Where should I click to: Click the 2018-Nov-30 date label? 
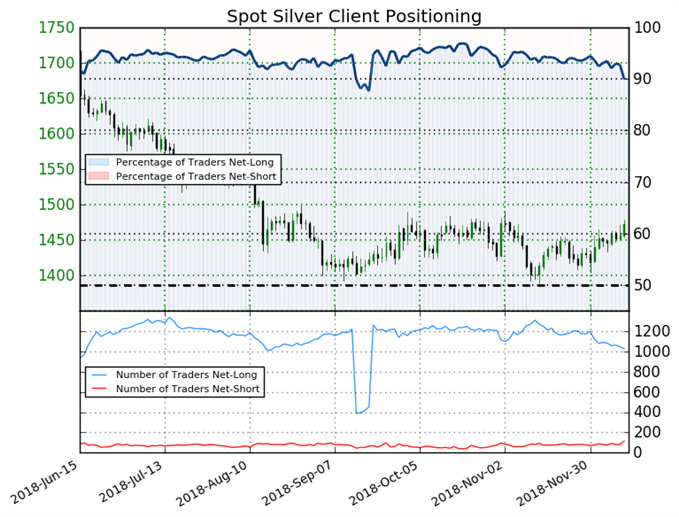point(553,483)
